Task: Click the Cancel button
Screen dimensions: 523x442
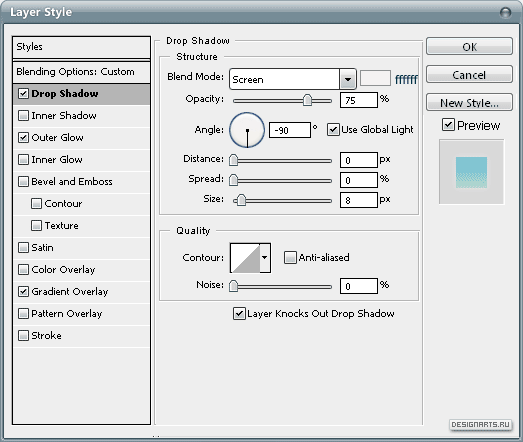Action: pos(469,74)
